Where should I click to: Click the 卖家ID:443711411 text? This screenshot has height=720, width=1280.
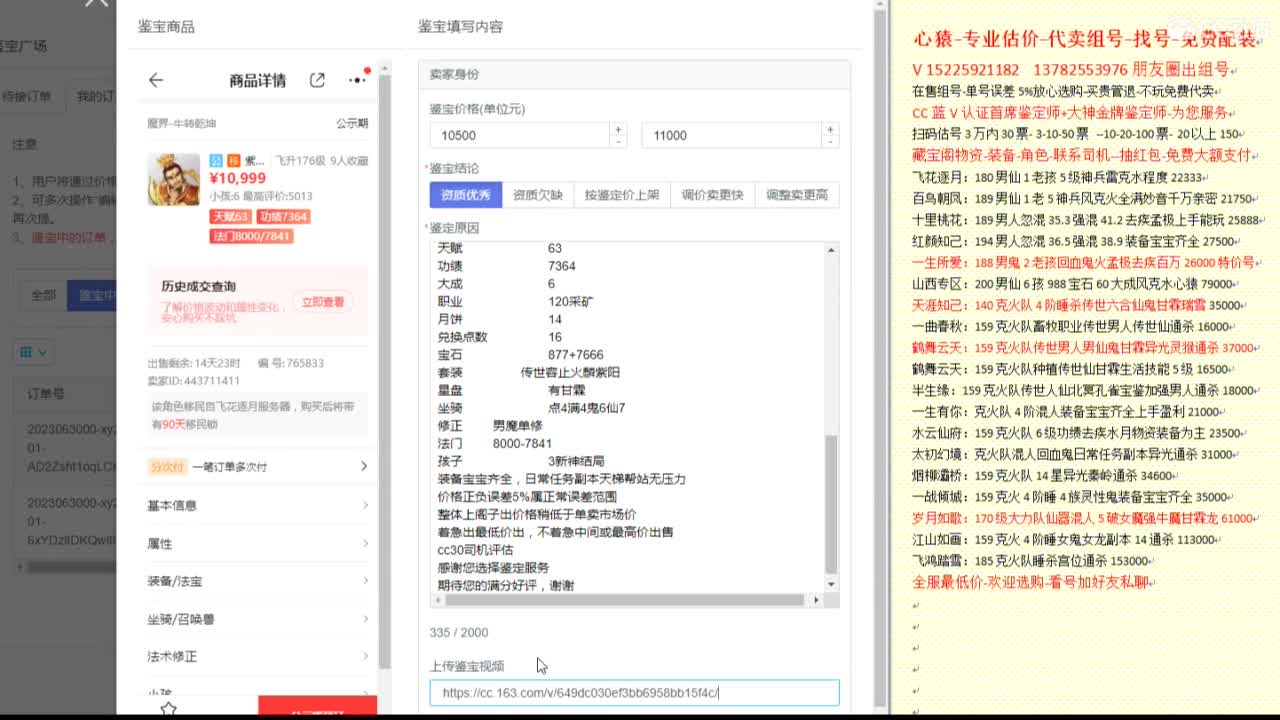pyautogui.click(x=193, y=381)
